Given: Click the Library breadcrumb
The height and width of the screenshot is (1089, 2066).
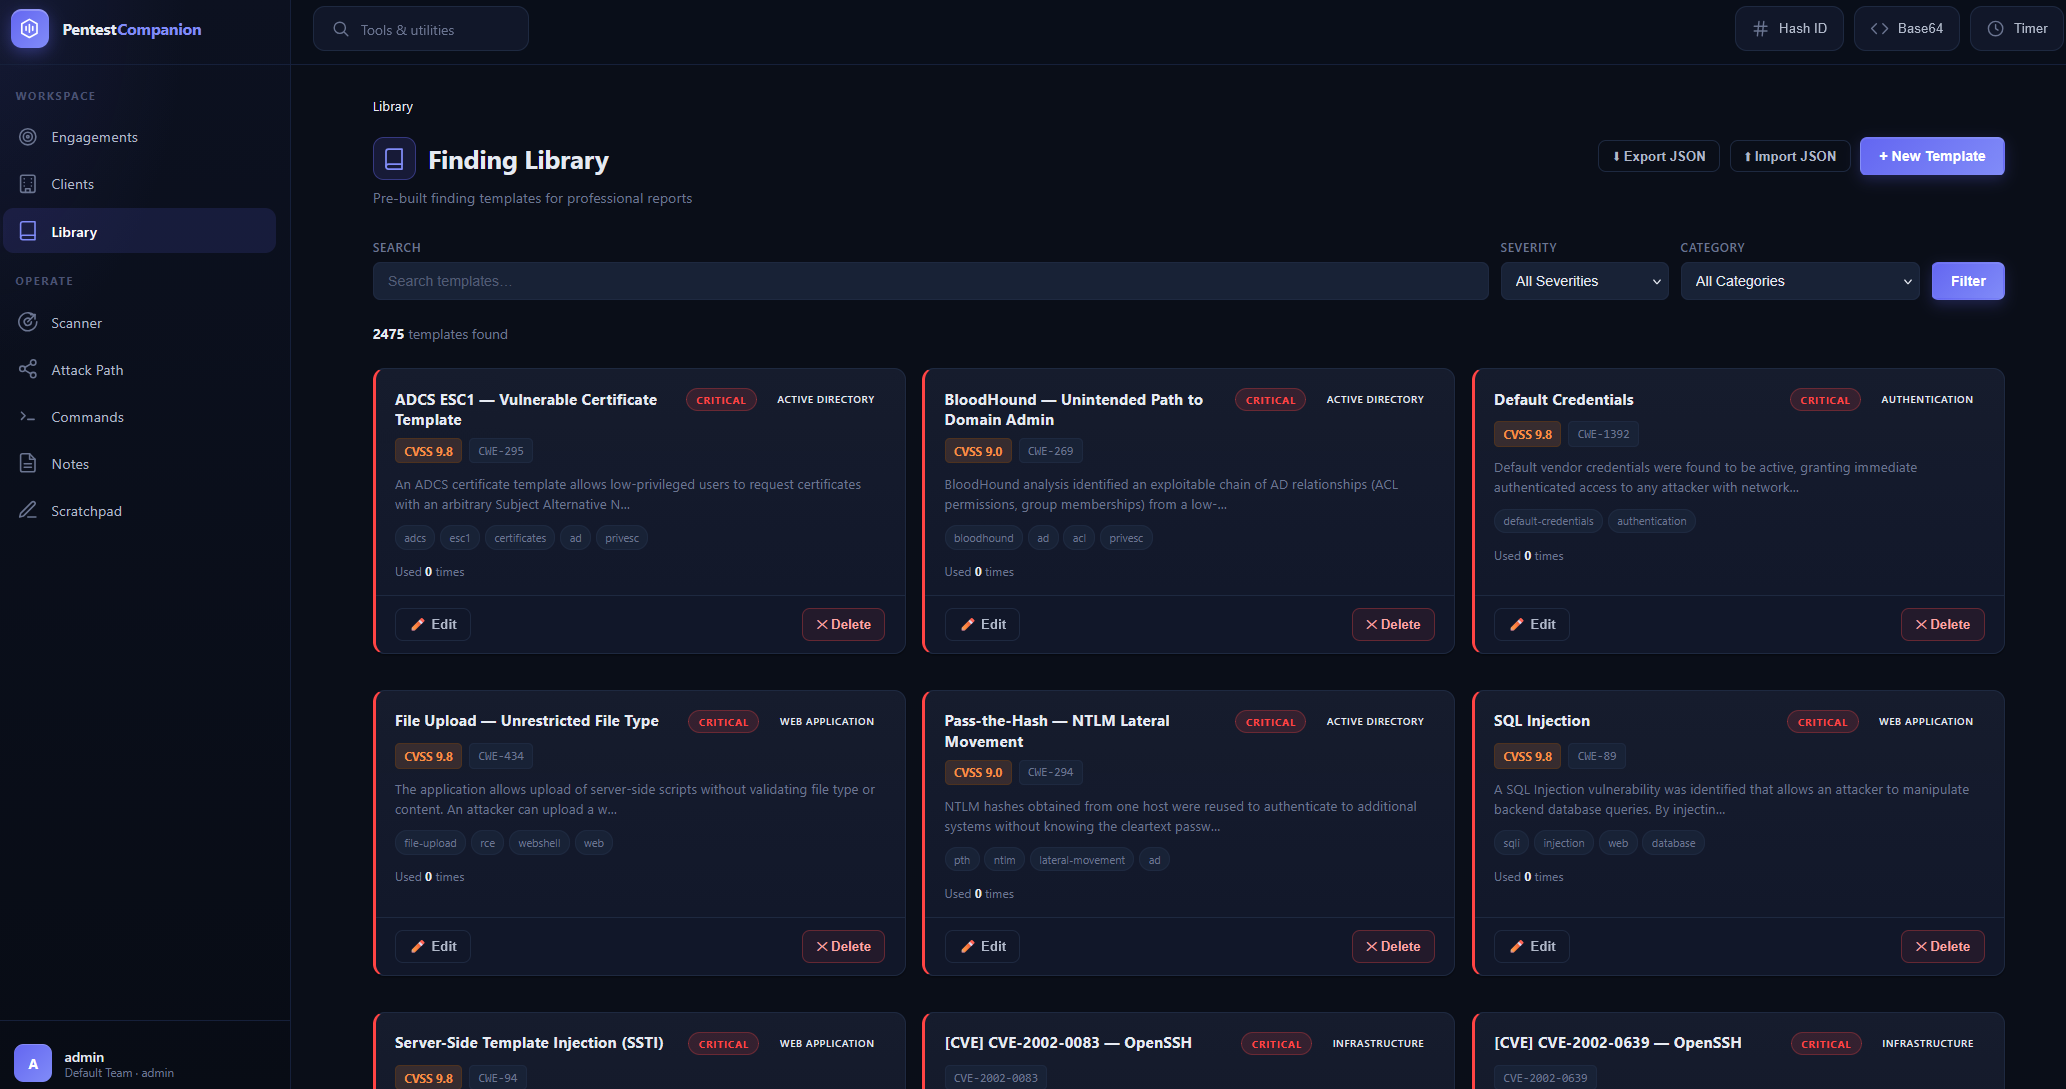Looking at the screenshot, I should pos(393,106).
